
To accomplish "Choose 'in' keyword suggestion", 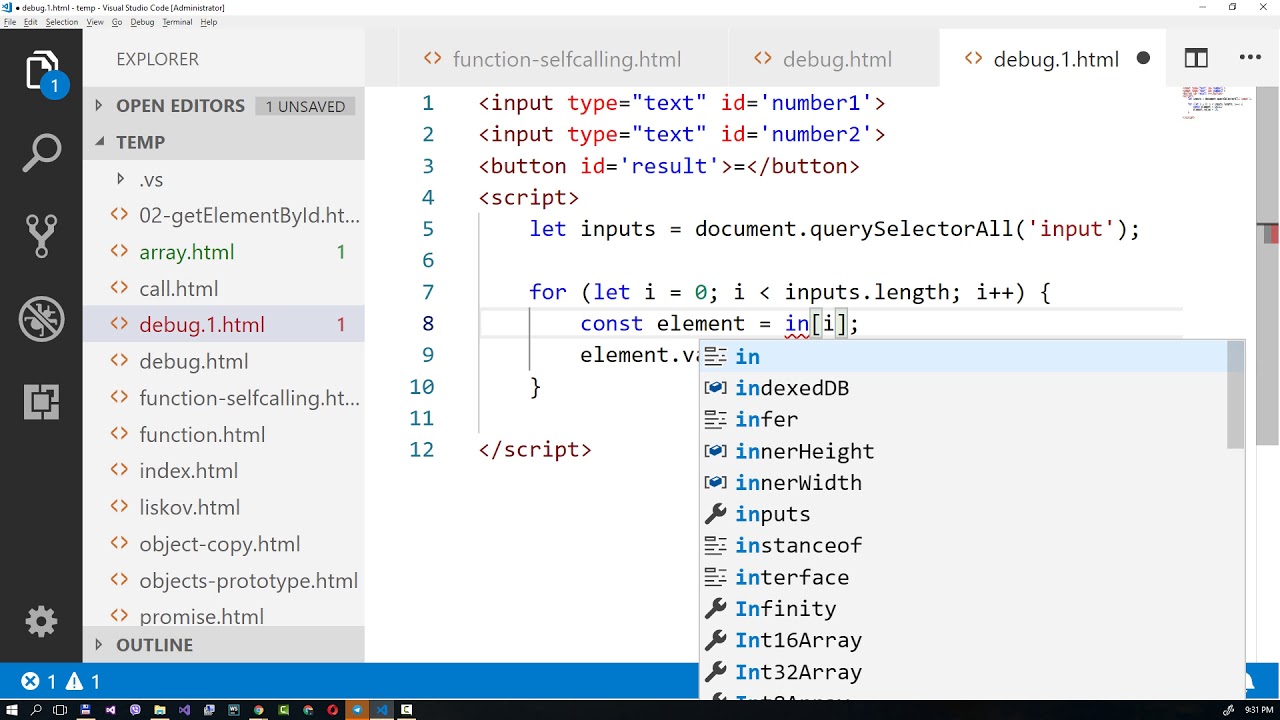I will tap(964, 356).
